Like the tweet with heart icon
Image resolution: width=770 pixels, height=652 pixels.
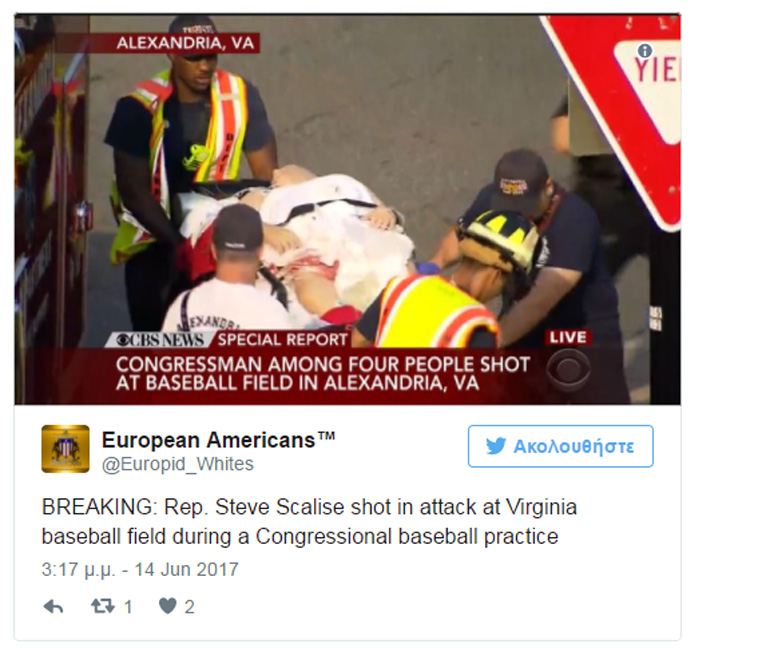pyautogui.click(x=167, y=606)
